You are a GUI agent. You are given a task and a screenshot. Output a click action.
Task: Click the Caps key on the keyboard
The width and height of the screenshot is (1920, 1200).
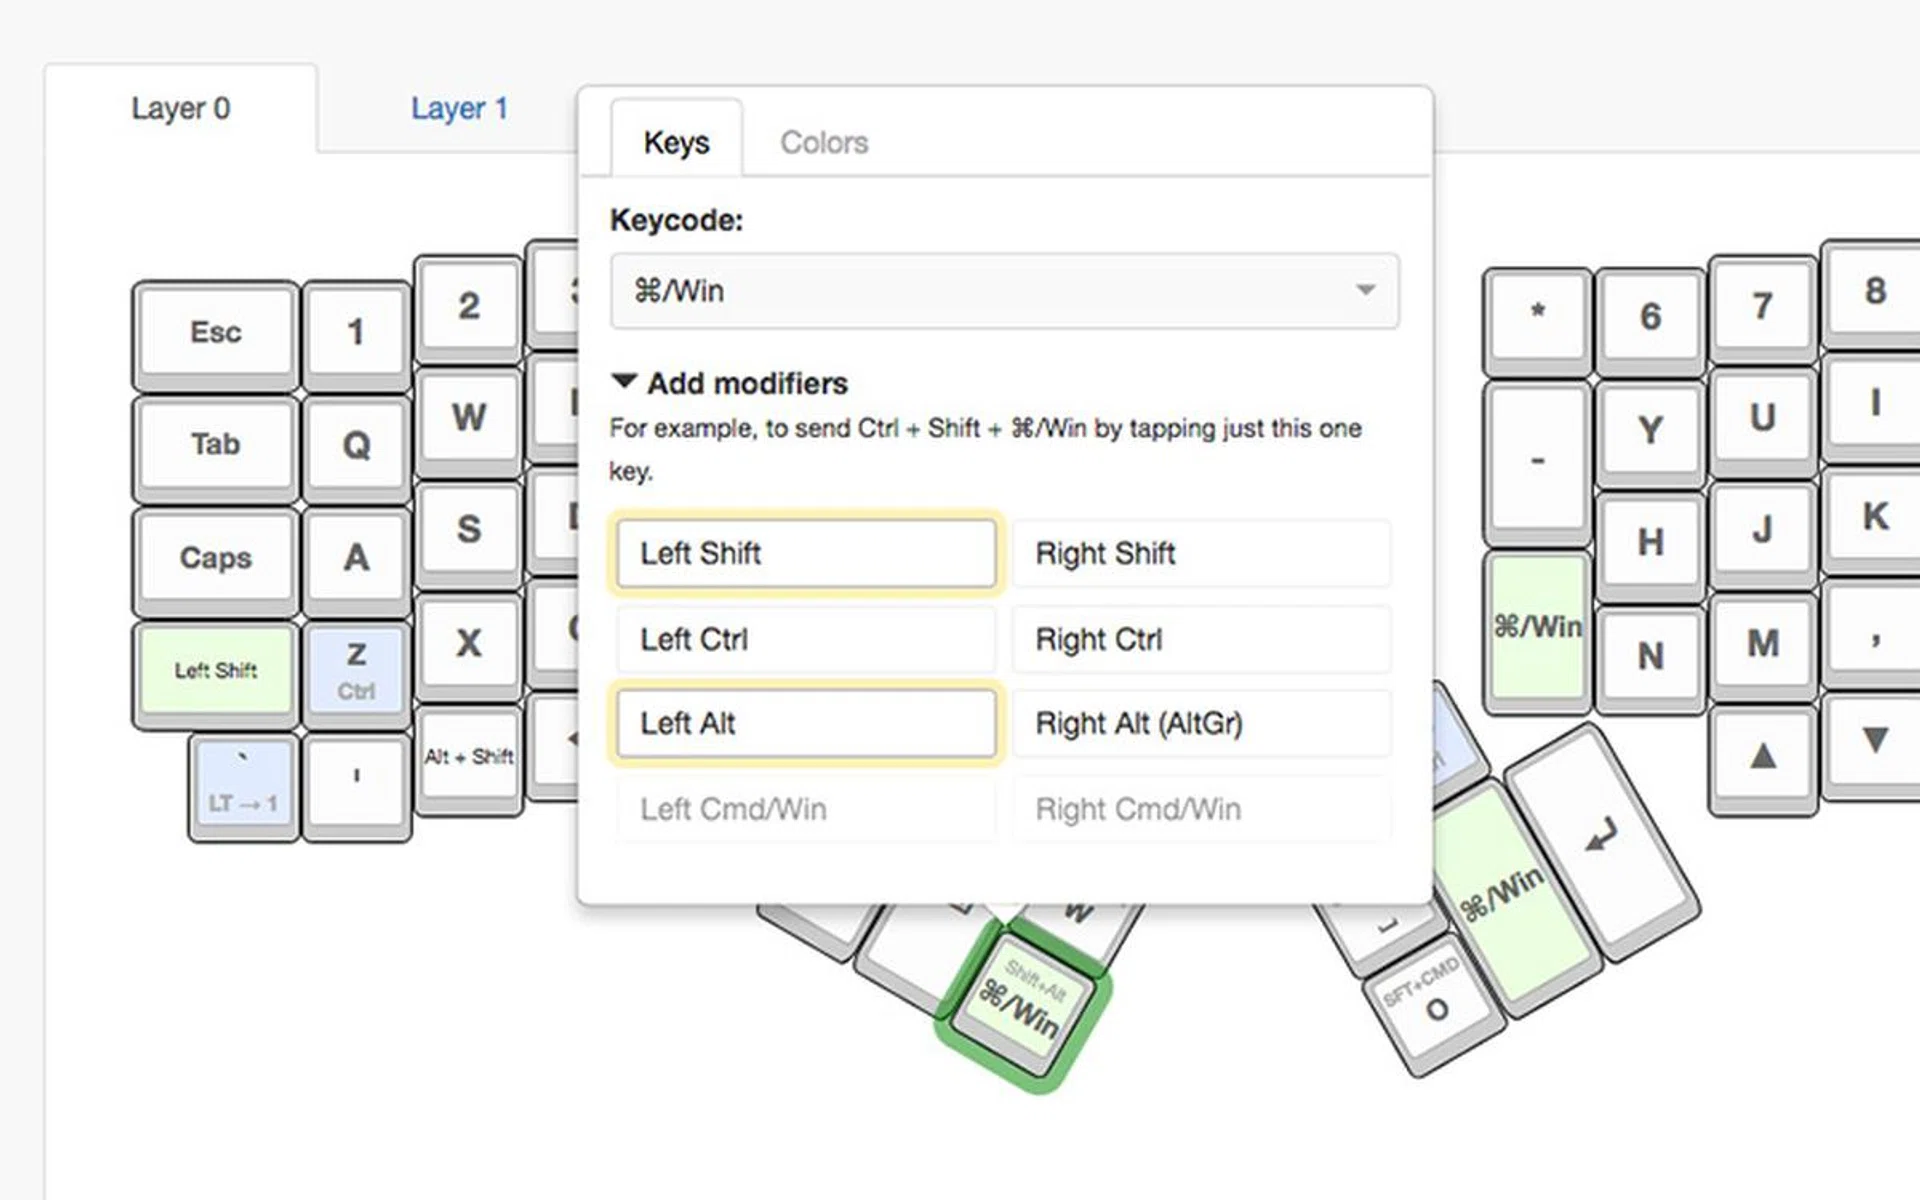pos(215,556)
